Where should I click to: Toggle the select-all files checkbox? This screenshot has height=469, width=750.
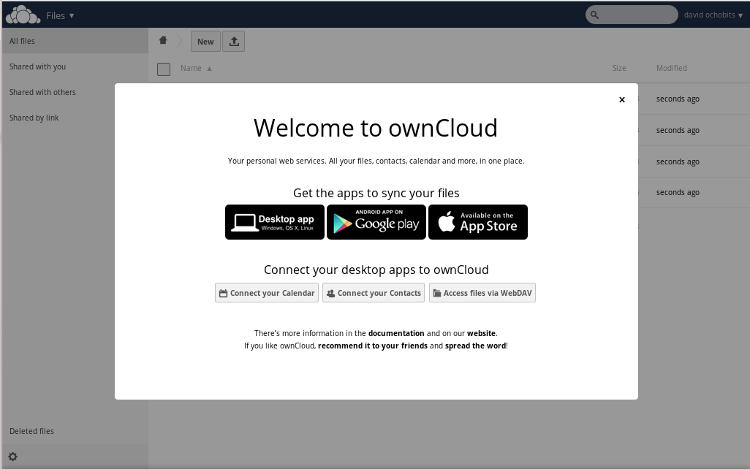(164, 69)
